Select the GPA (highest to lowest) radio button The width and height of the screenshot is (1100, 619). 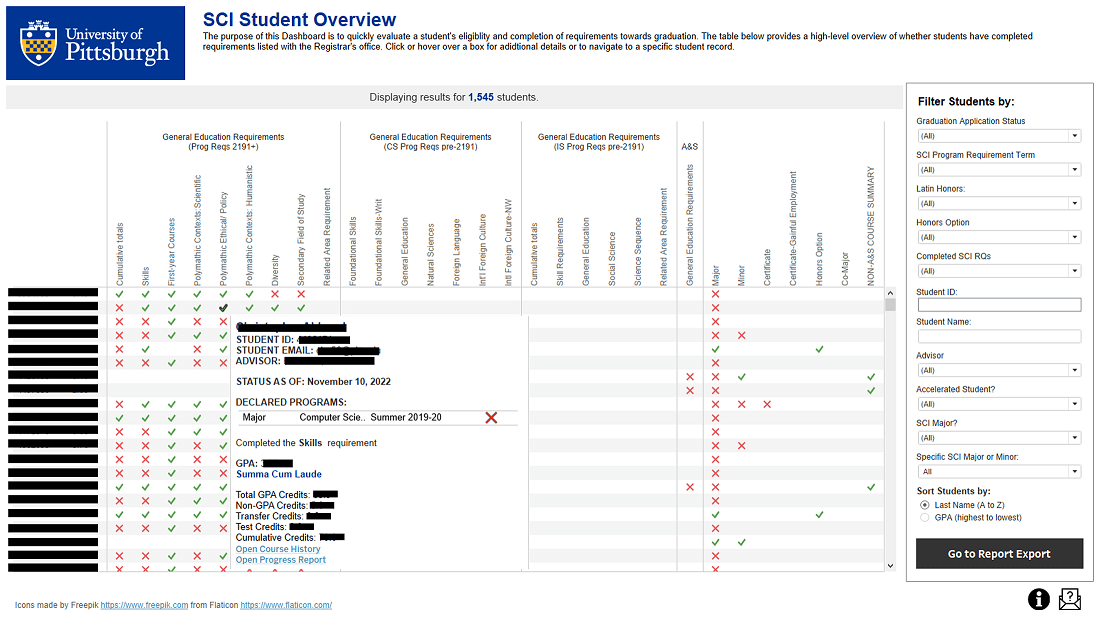click(x=924, y=517)
